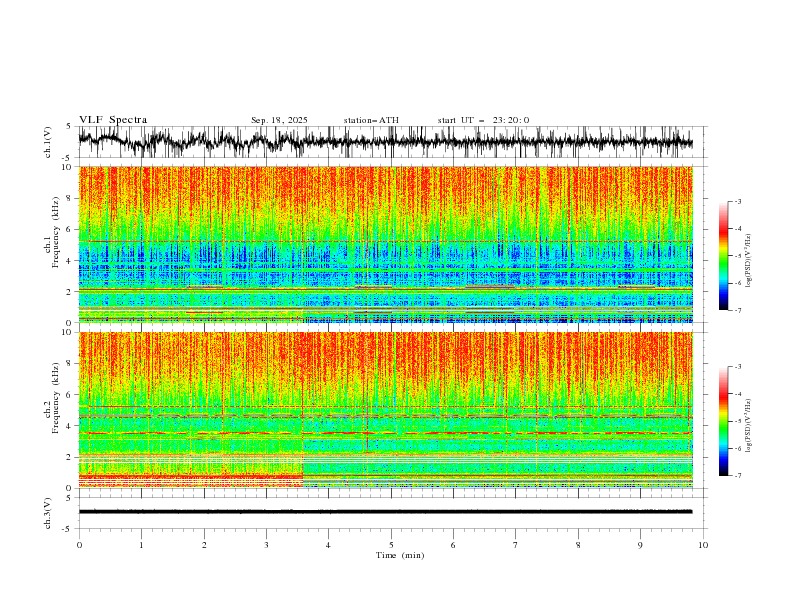
Task: Click the ch.2 colorbar scale
Action: point(723,421)
